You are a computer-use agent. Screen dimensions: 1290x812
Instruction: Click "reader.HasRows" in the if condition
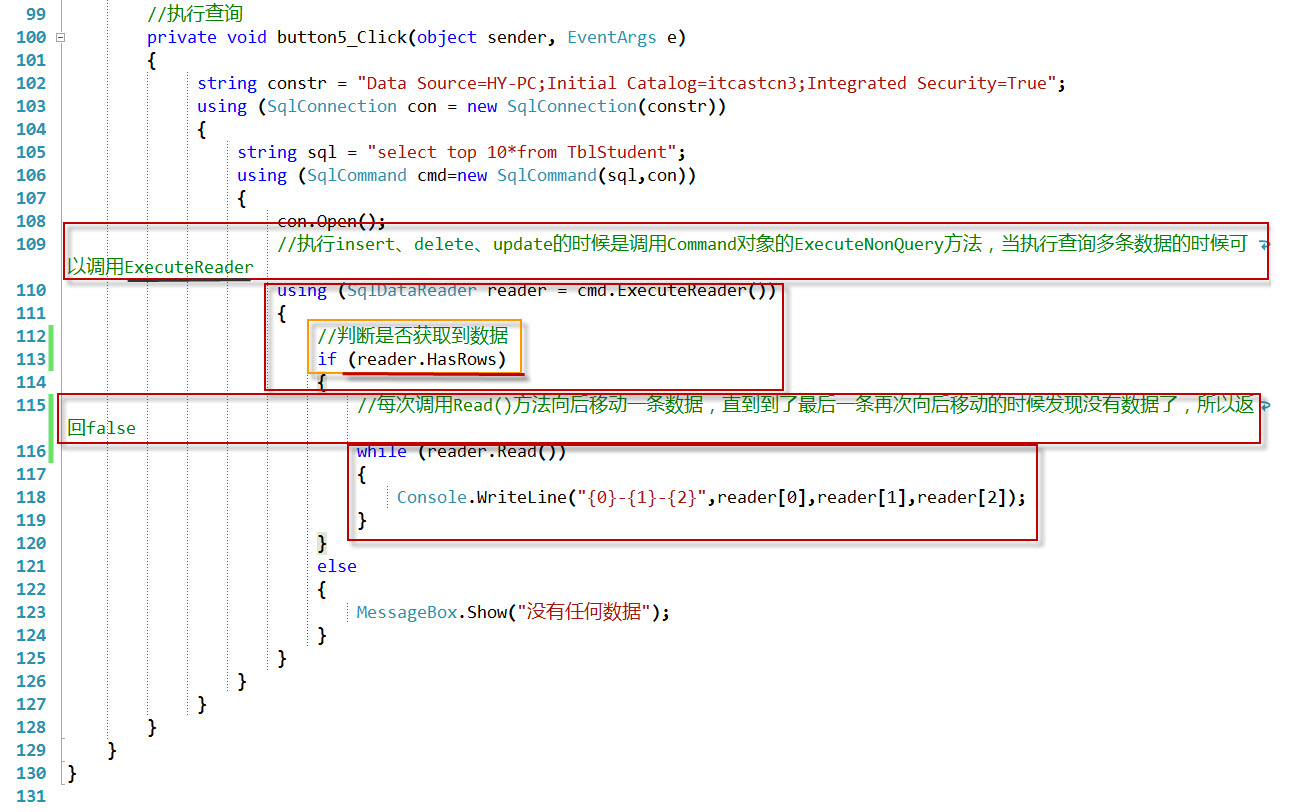(x=427, y=359)
